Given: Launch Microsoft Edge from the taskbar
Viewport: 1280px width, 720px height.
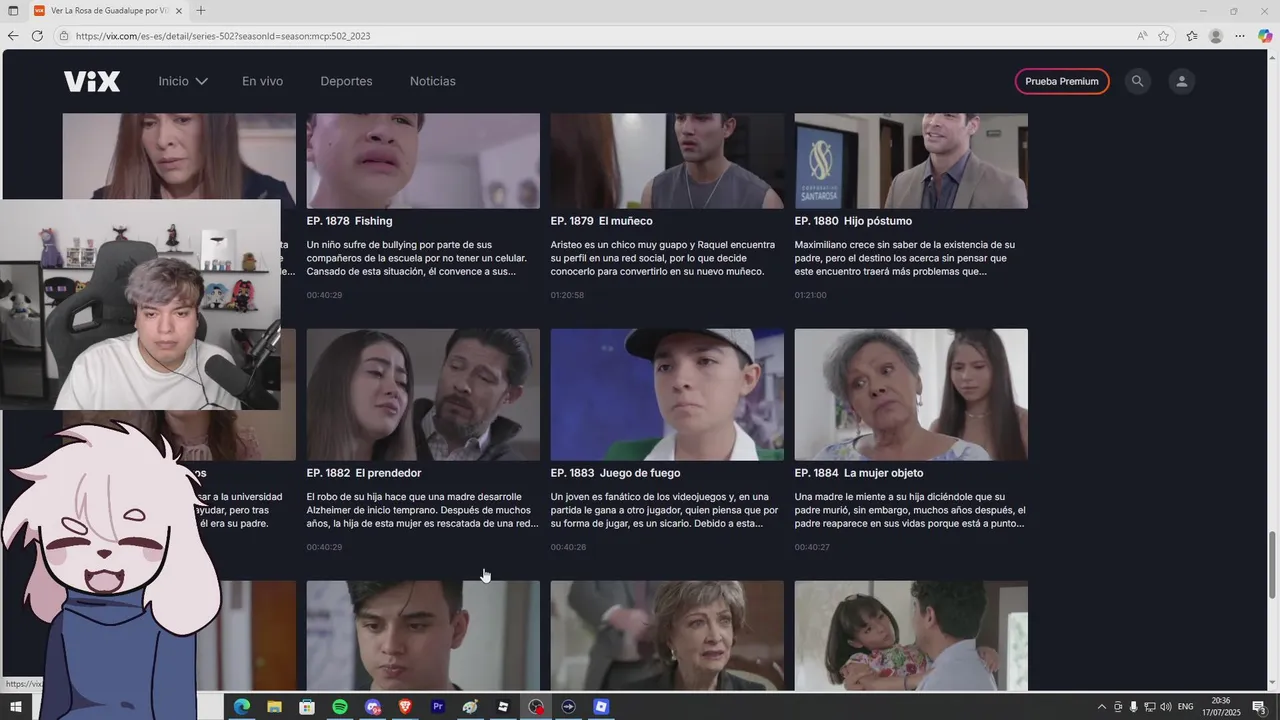Looking at the screenshot, I should pos(241,707).
